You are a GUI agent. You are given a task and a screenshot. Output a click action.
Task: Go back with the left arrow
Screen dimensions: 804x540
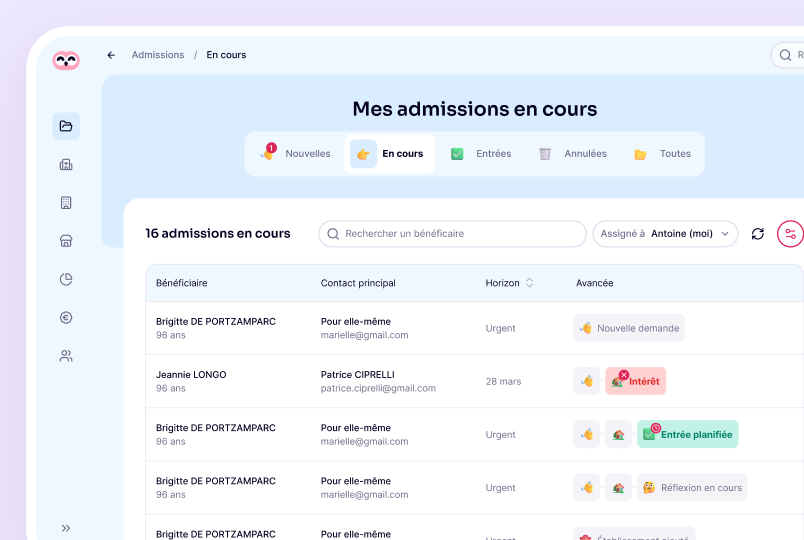pos(111,55)
